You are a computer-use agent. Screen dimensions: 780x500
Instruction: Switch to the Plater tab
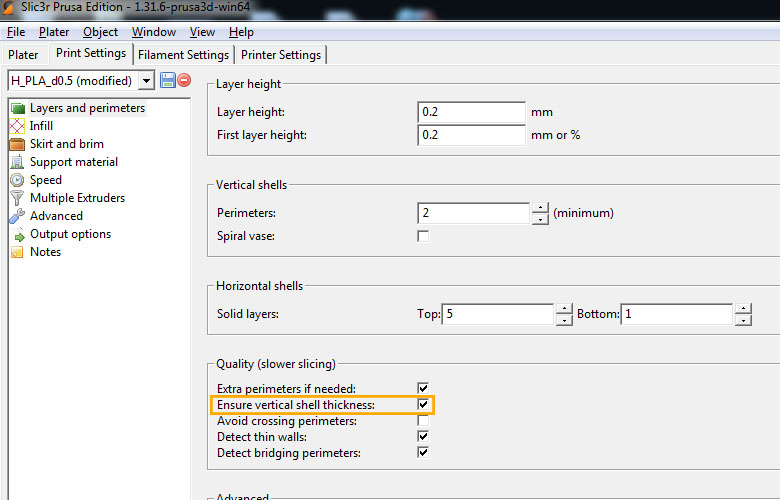23,55
